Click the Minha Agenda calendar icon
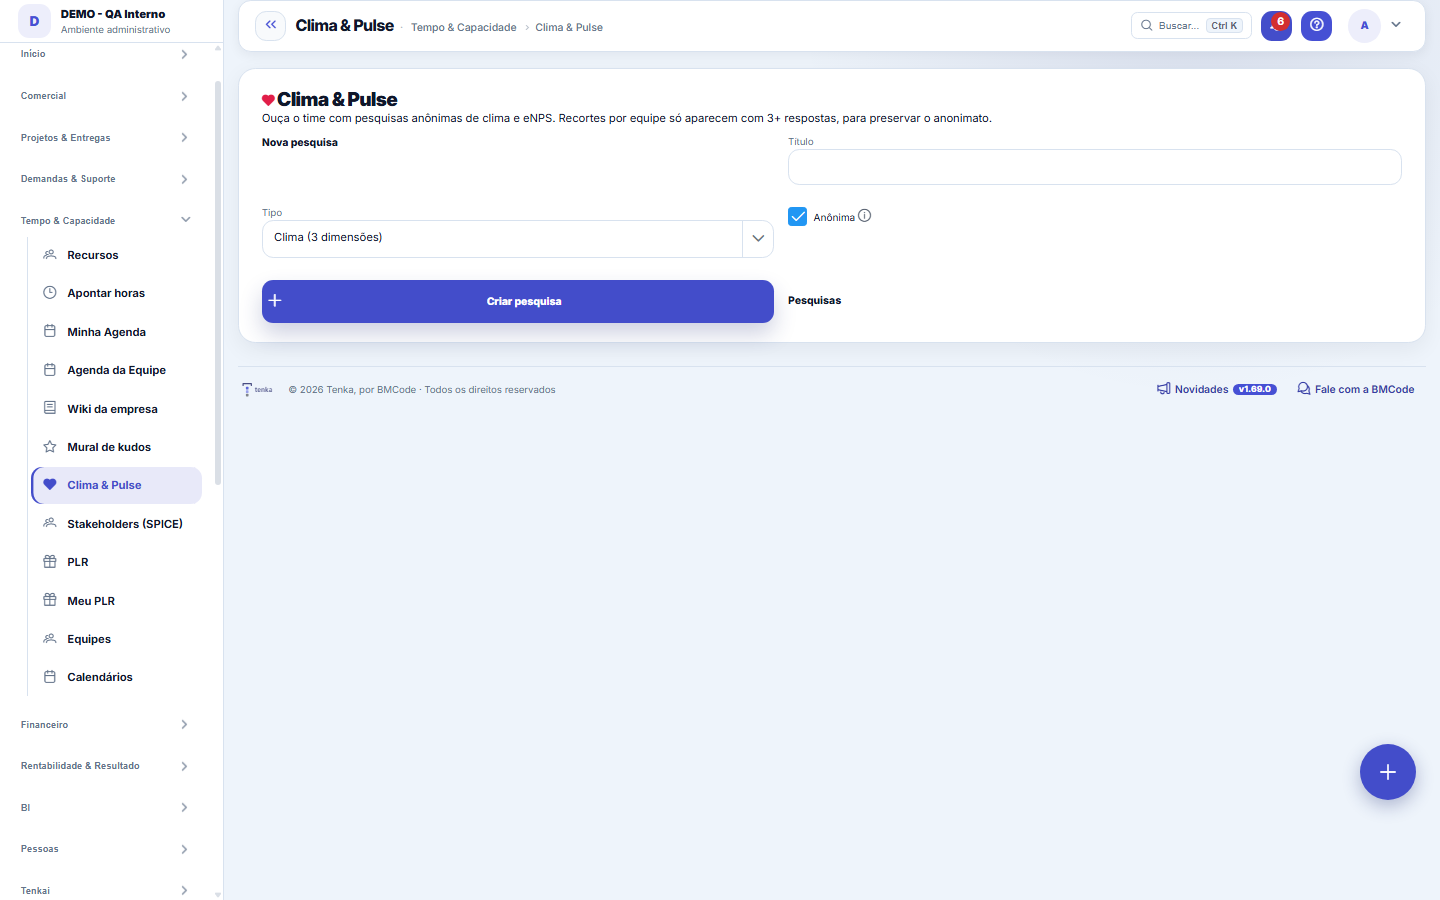This screenshot has width=1440, height=900. click(x=50, y=331)
